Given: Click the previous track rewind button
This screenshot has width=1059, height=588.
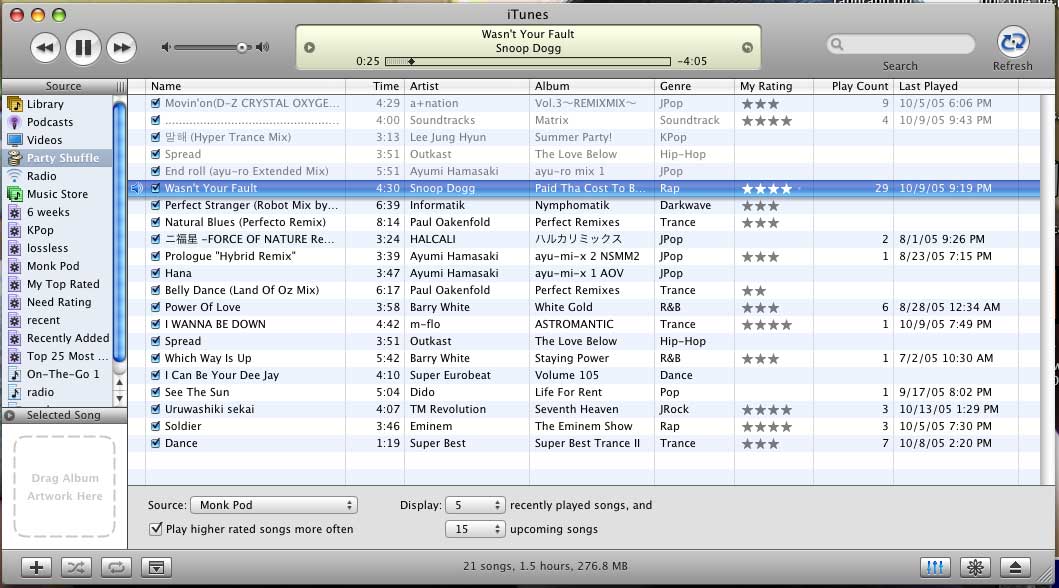Looking at the screenshot, I should [45, 47].
